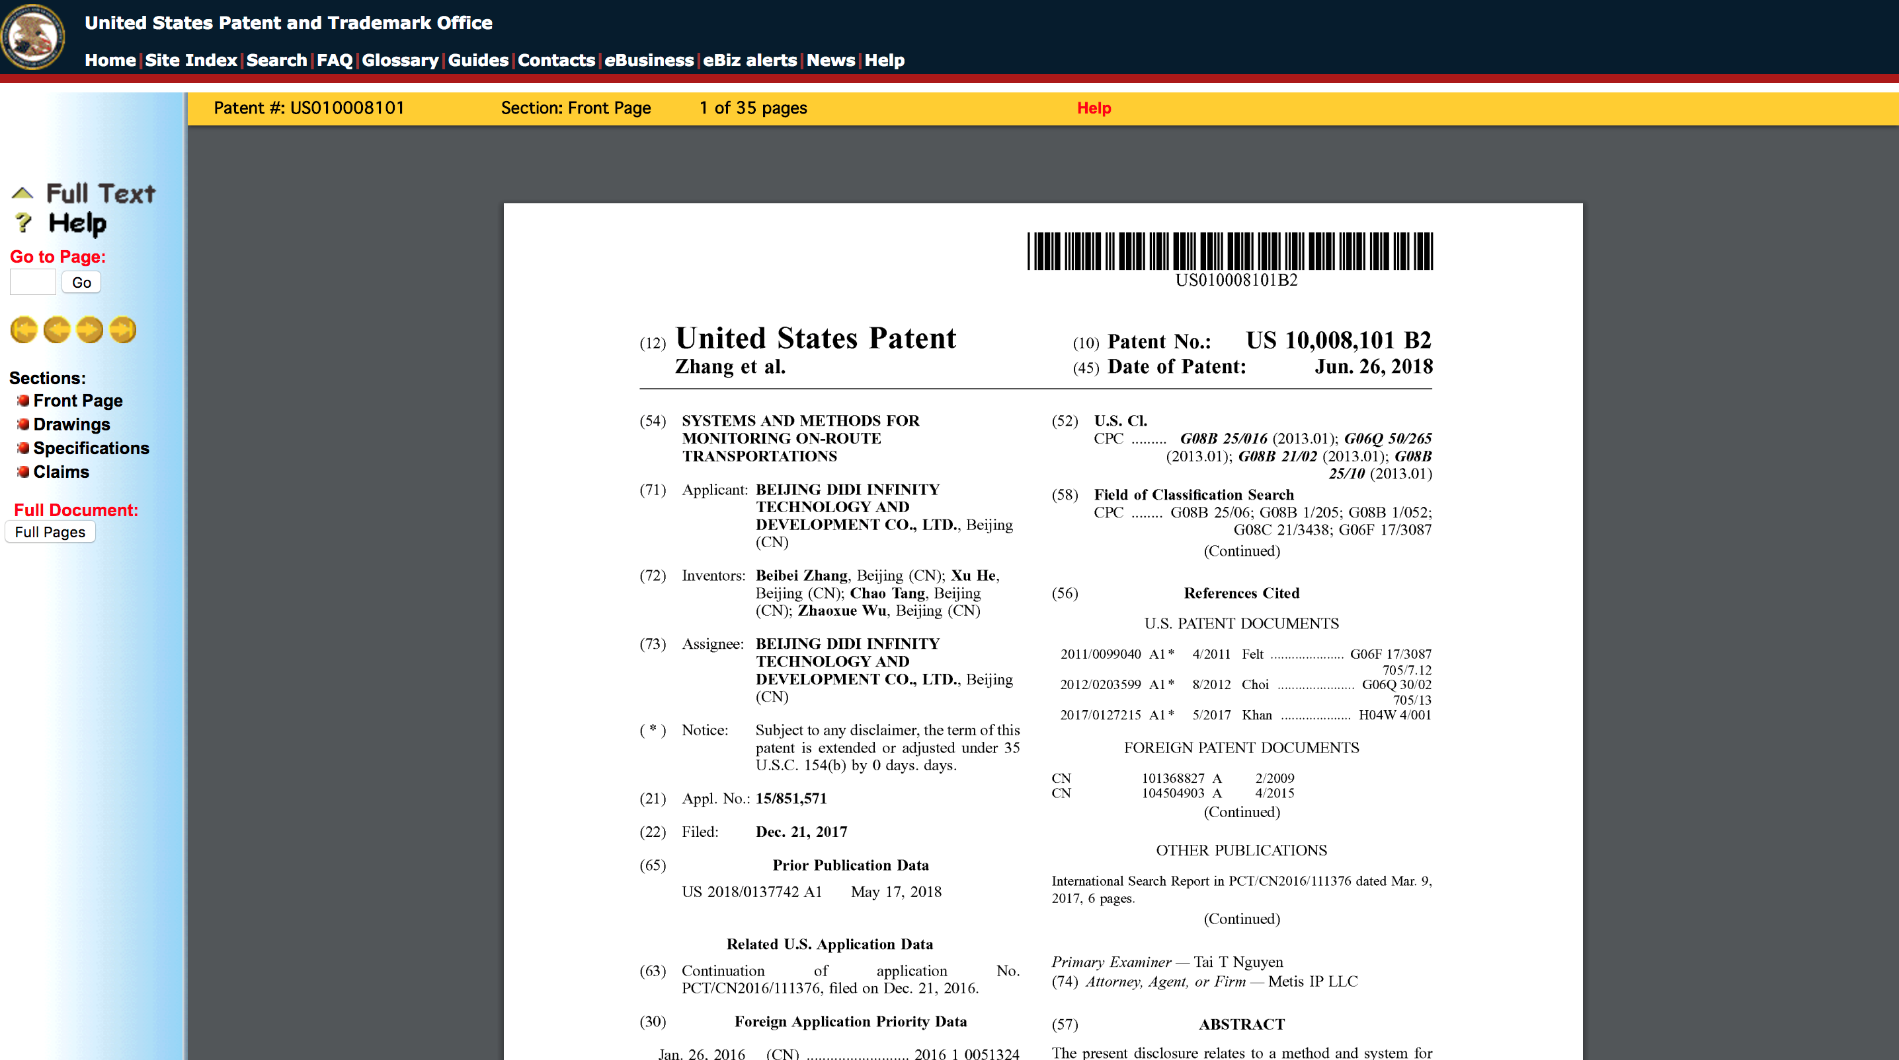Open Glossary in top navigation
This screenshot has width=1899, height=1060.
tap(400, 60)
